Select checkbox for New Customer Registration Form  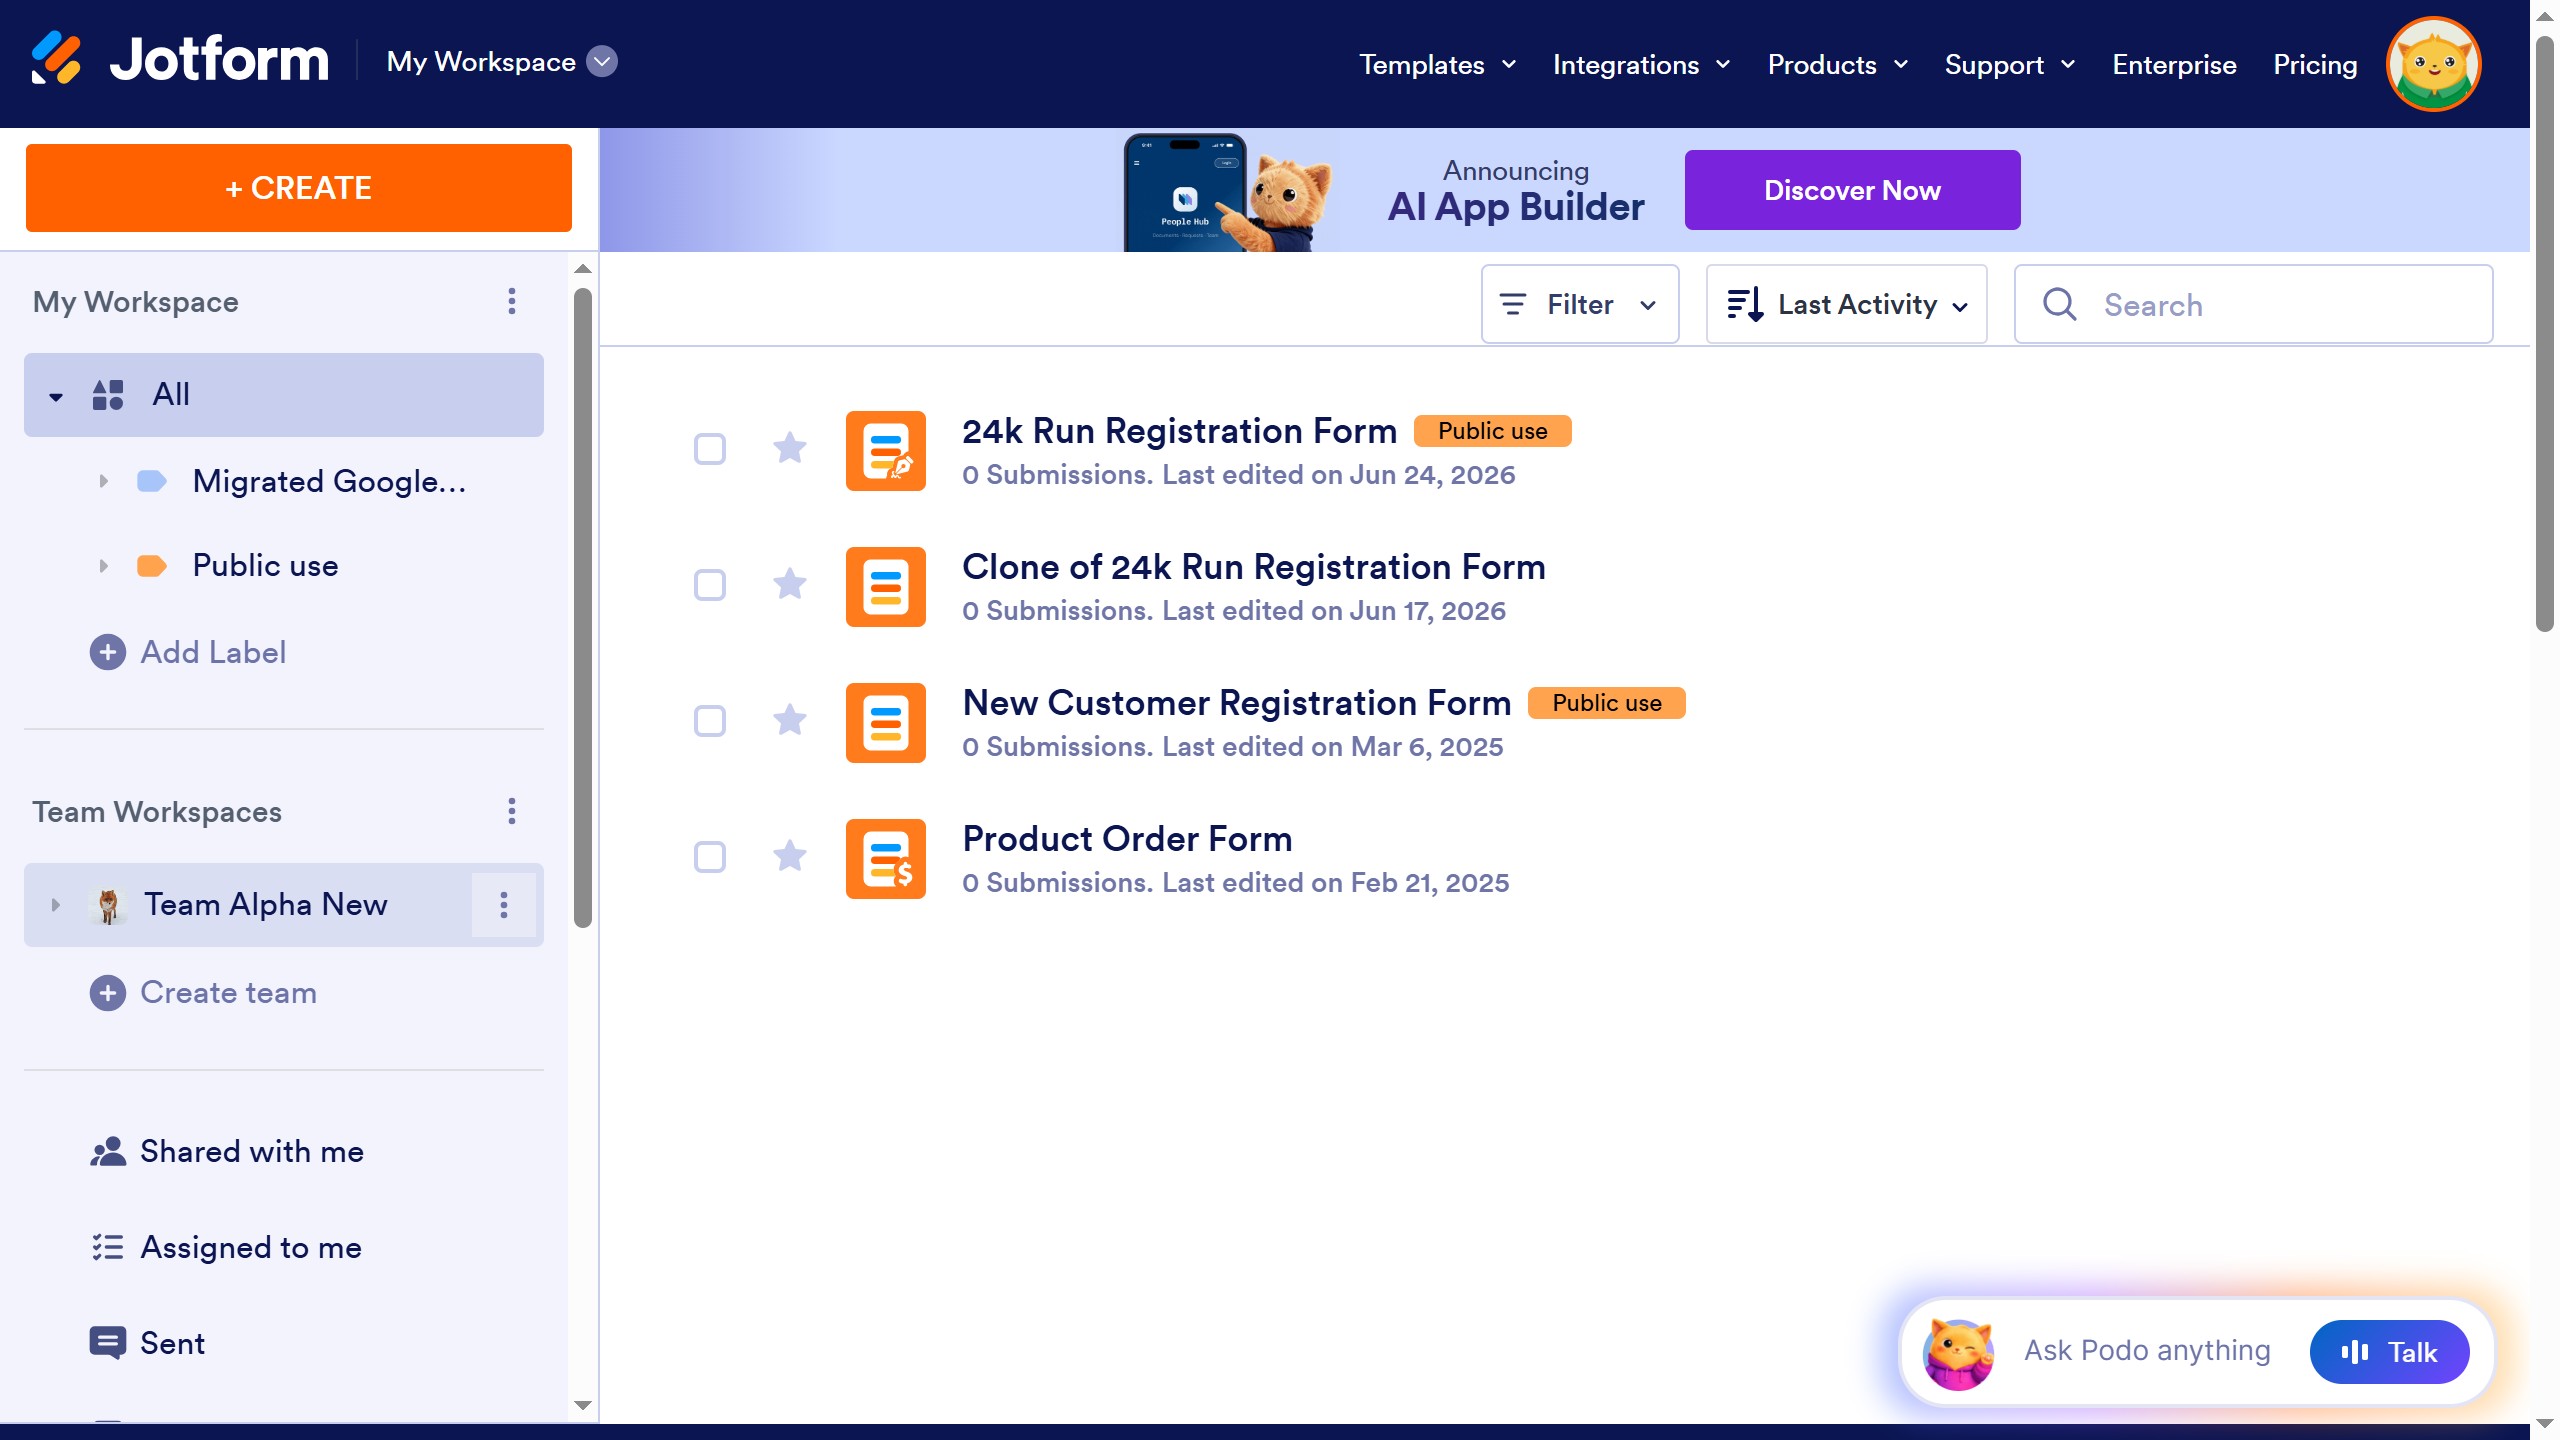click(710, 721)
